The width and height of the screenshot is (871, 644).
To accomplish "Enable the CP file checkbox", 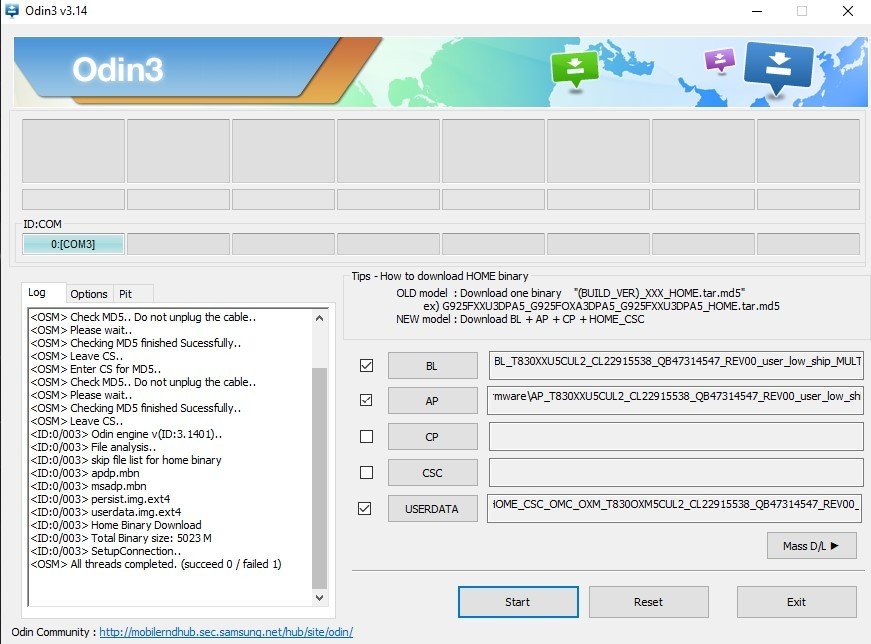I will pyautogui.click(x=366, y=437).
